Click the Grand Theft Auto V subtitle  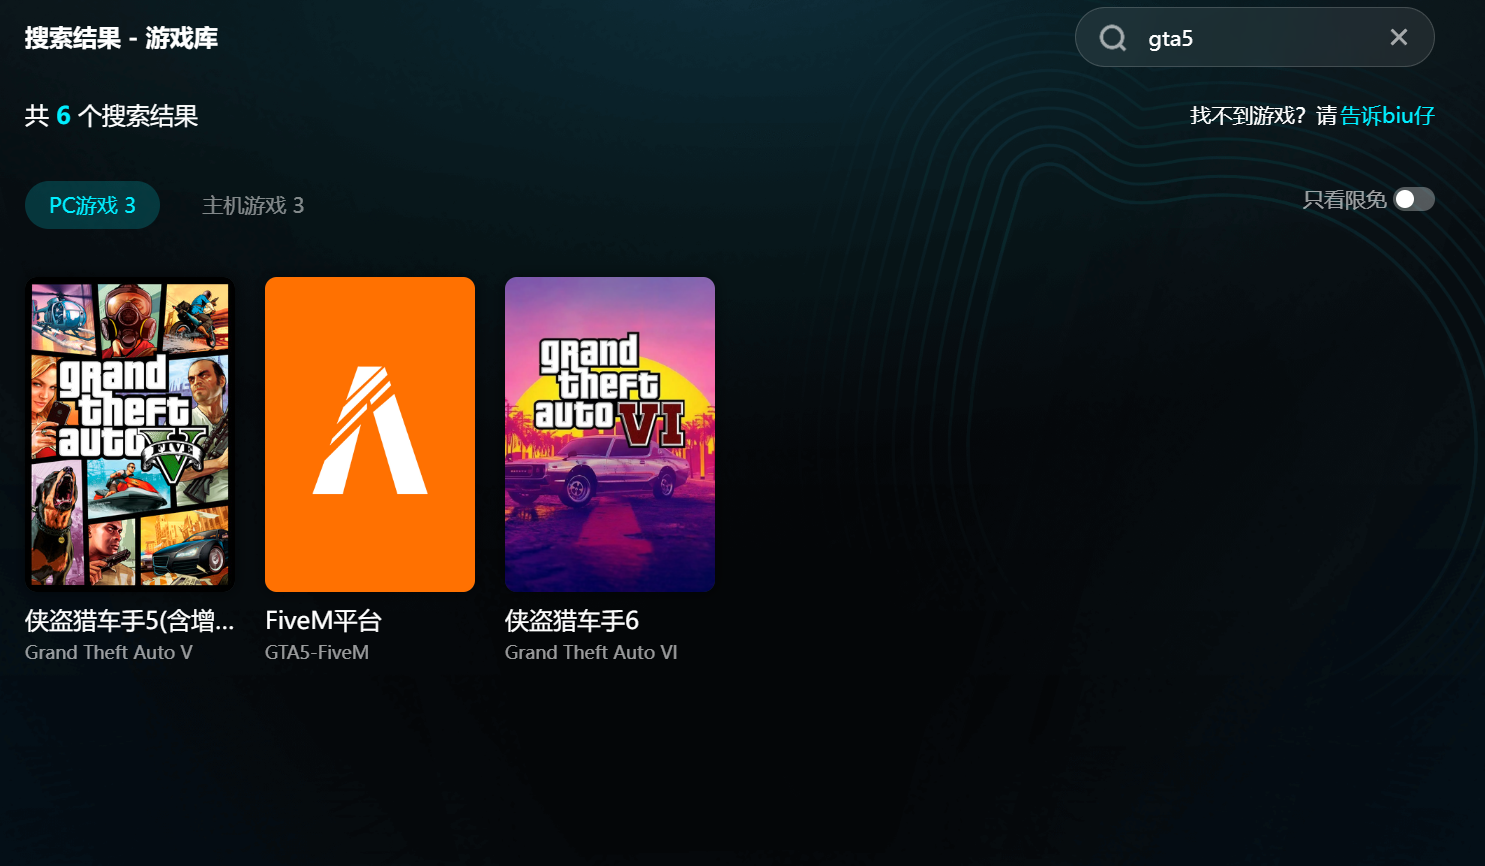click(x=109, y=652)
